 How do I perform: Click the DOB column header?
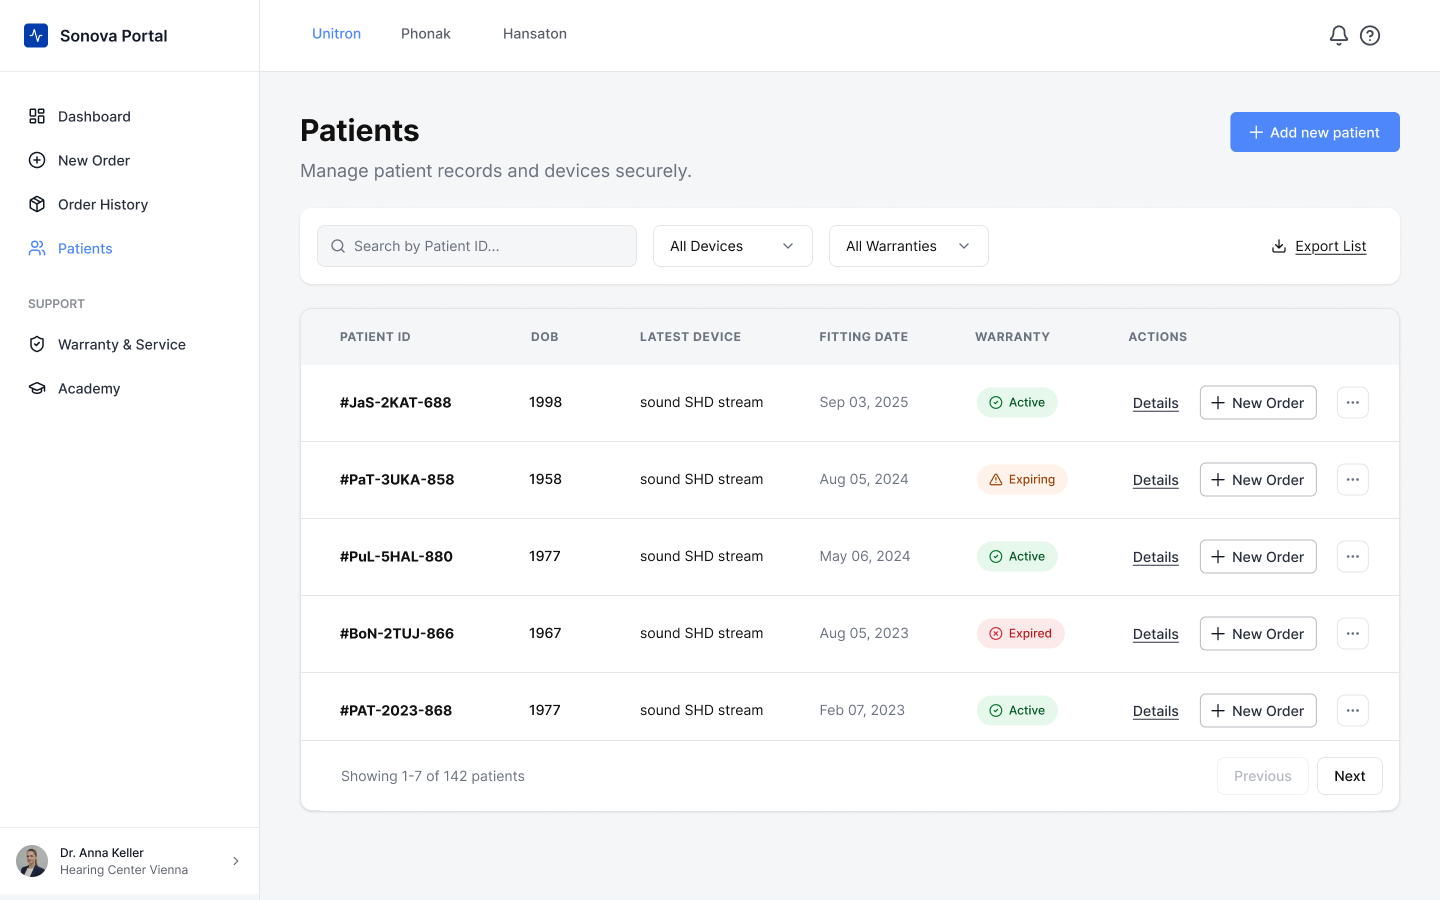pyautogui.click(x=545, y=337)
